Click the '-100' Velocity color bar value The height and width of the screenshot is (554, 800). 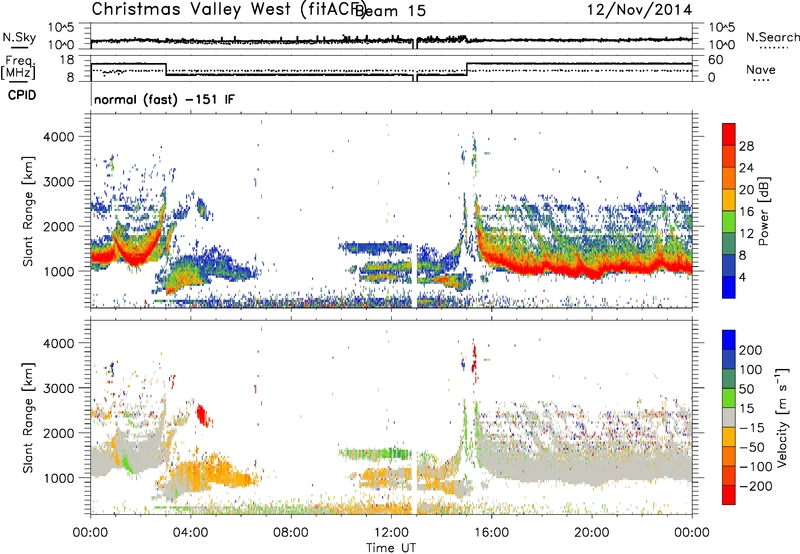point(755,467)
